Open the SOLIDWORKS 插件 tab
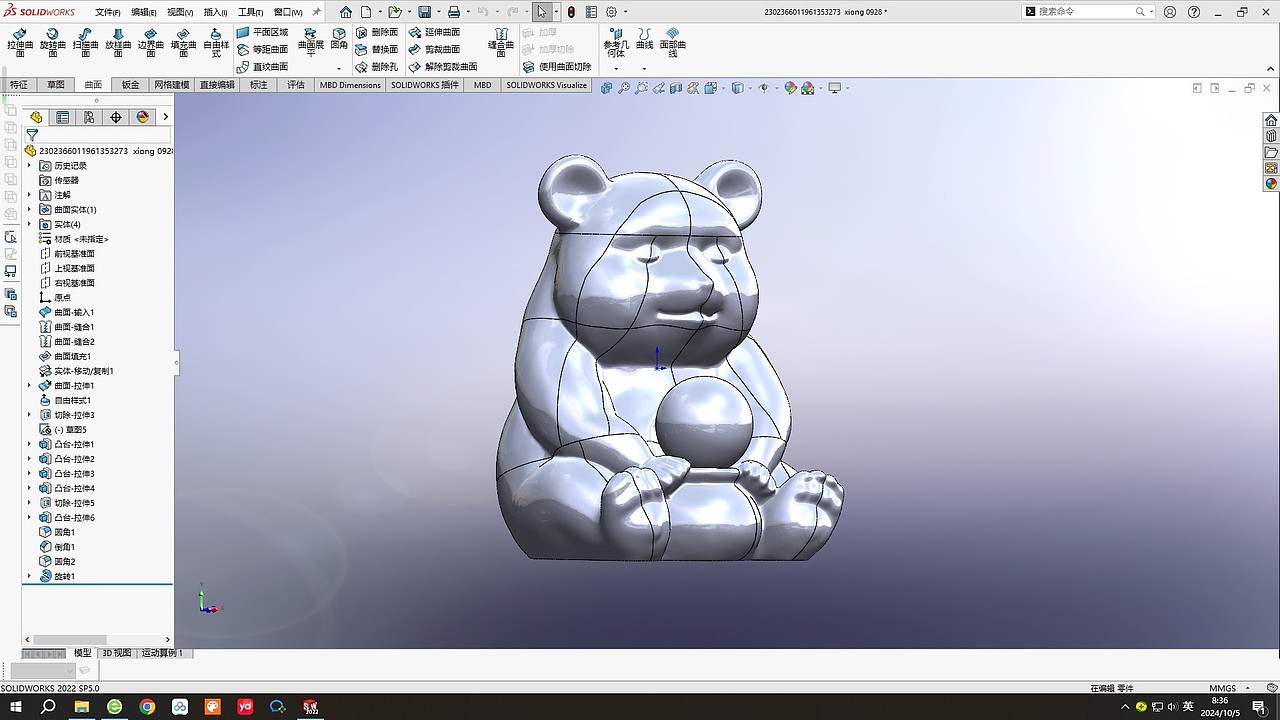This screenshot has width=1280, height=720. point(422,84)
